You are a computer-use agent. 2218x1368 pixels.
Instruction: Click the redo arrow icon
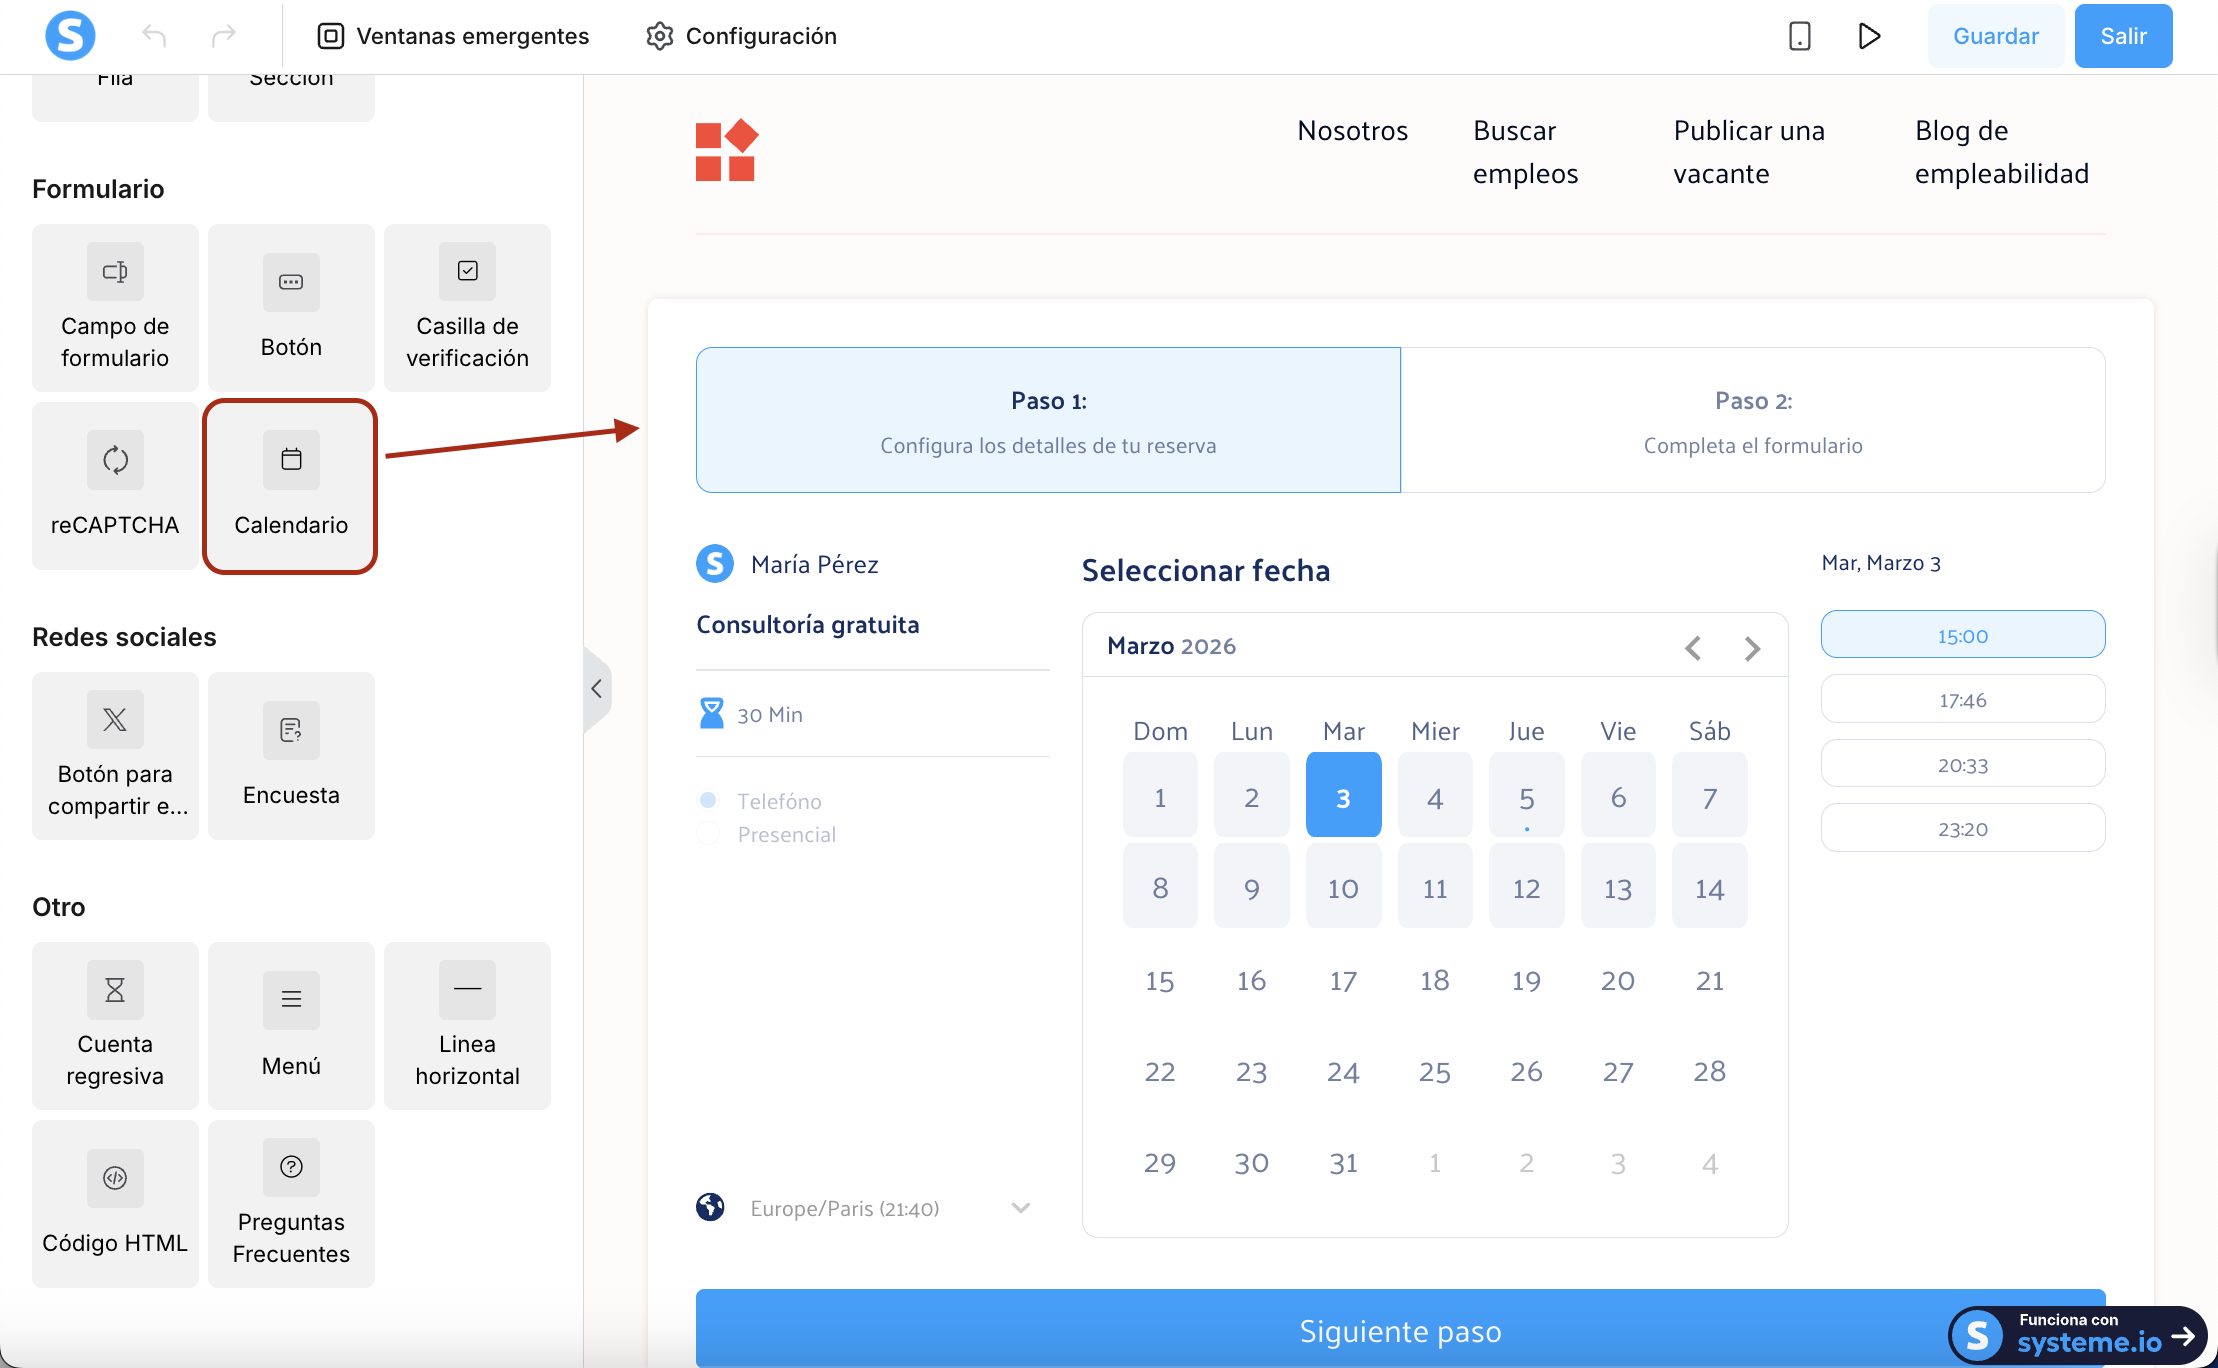click(x=224, y=36)
